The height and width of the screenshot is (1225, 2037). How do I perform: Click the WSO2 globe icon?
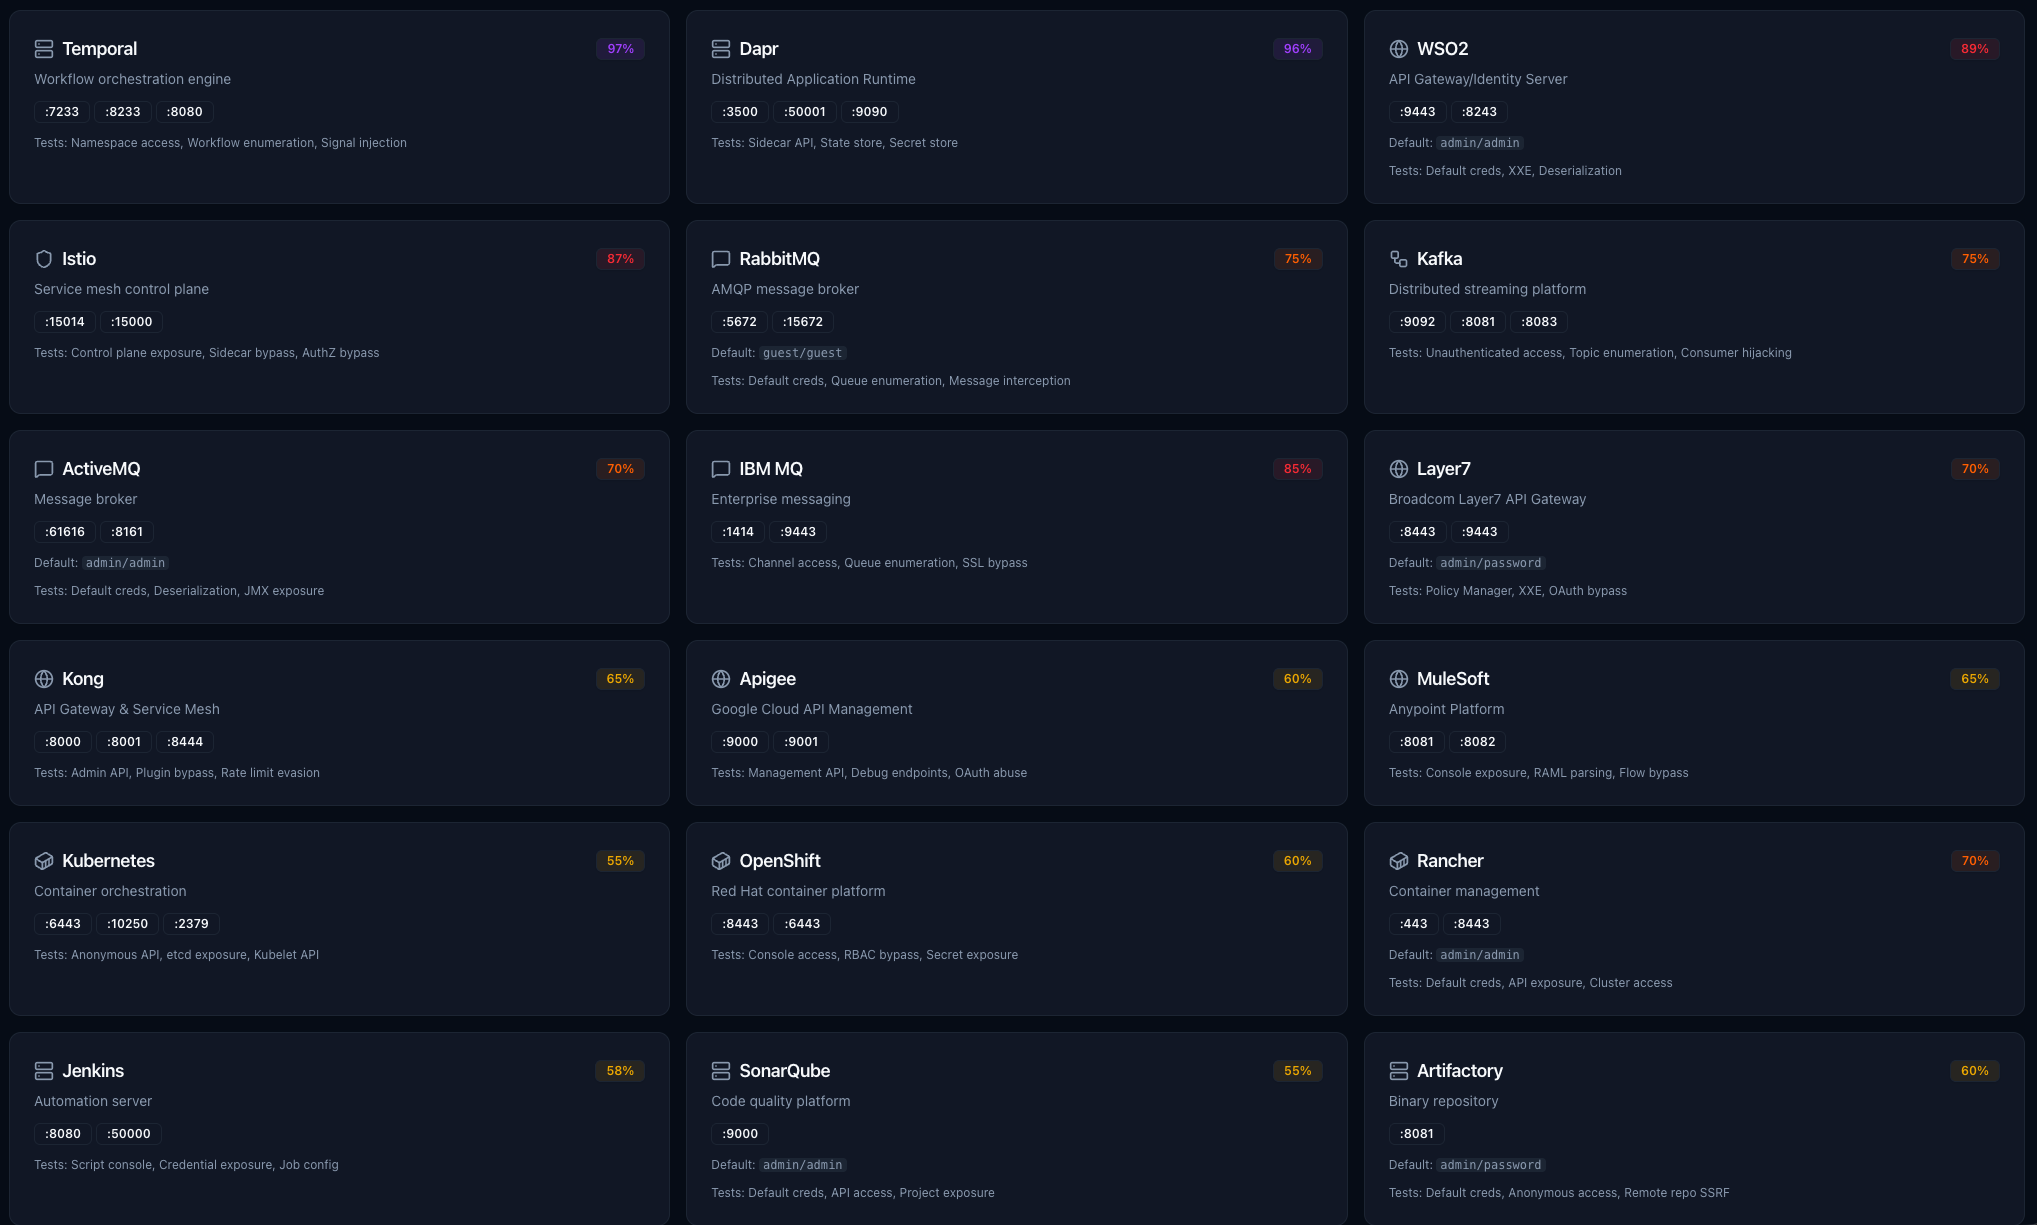pos(1398,47)
